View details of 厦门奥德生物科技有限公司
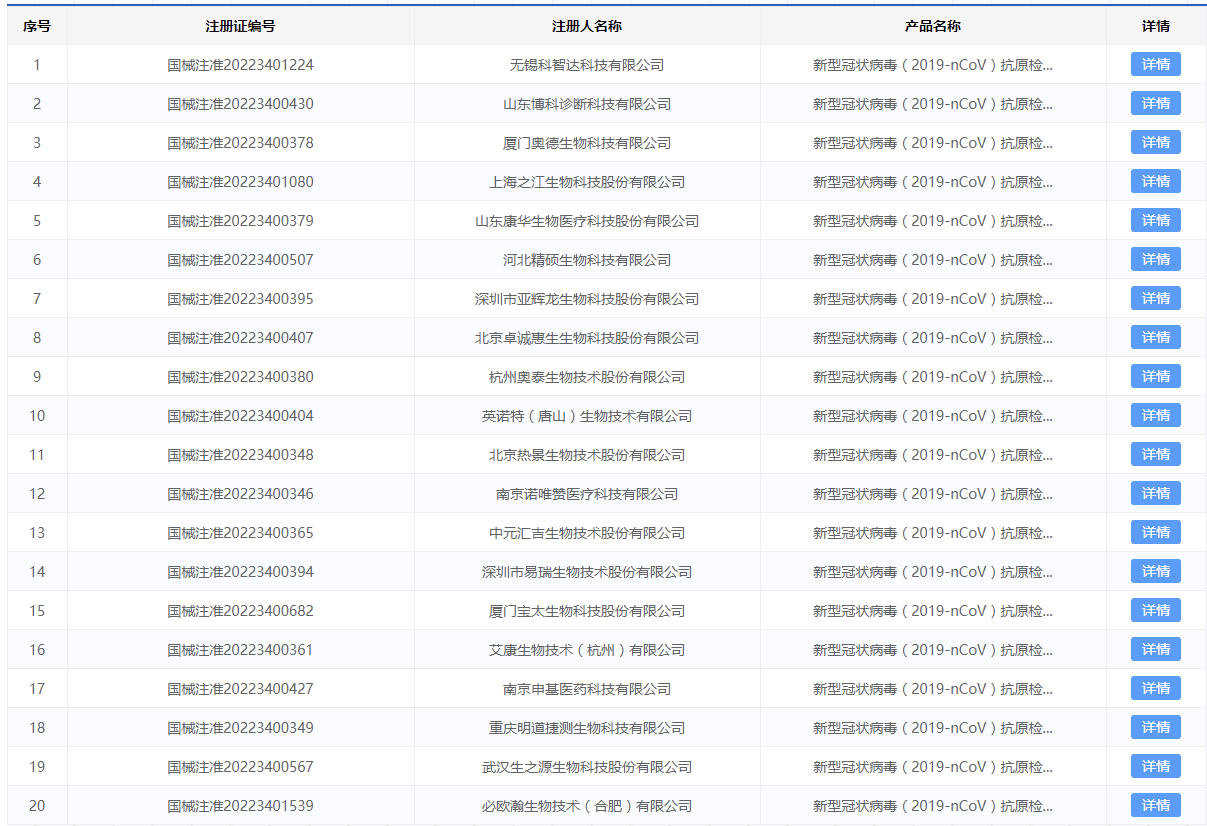Viewport: 1207px width, 826px height. tap(1155, 143)
